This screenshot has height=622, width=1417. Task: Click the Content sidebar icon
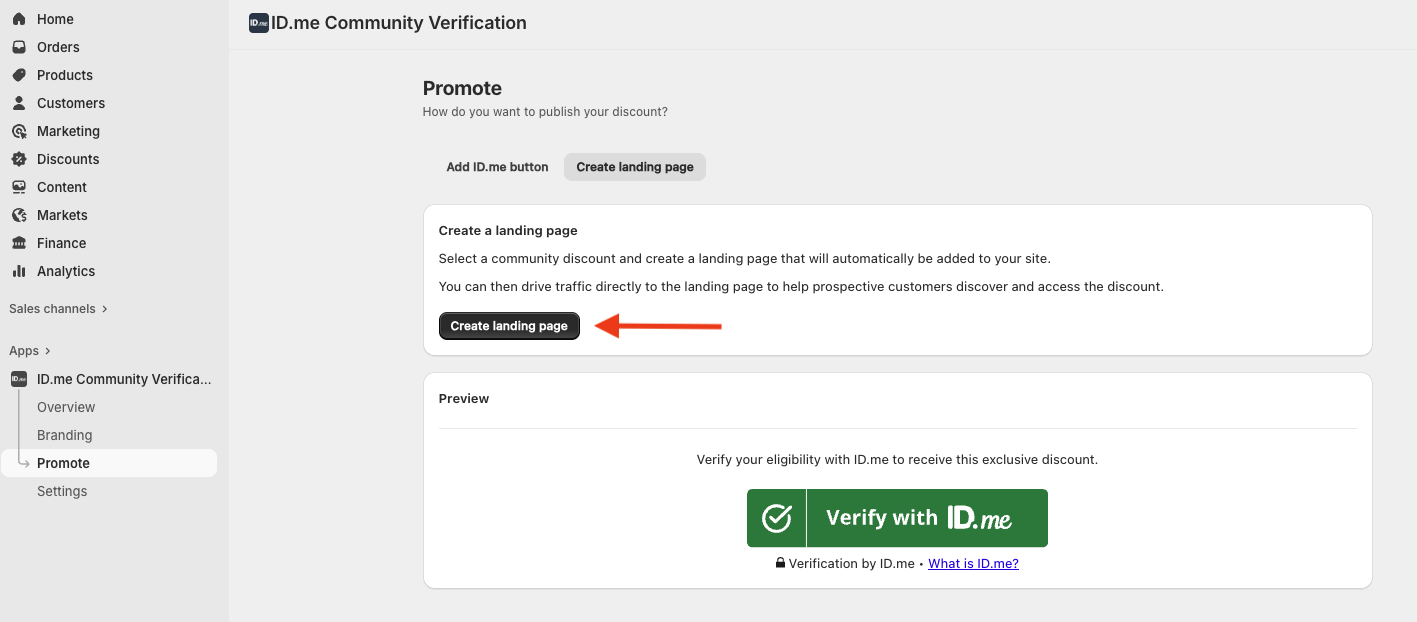pyautogui.click(x=19, y=187)
